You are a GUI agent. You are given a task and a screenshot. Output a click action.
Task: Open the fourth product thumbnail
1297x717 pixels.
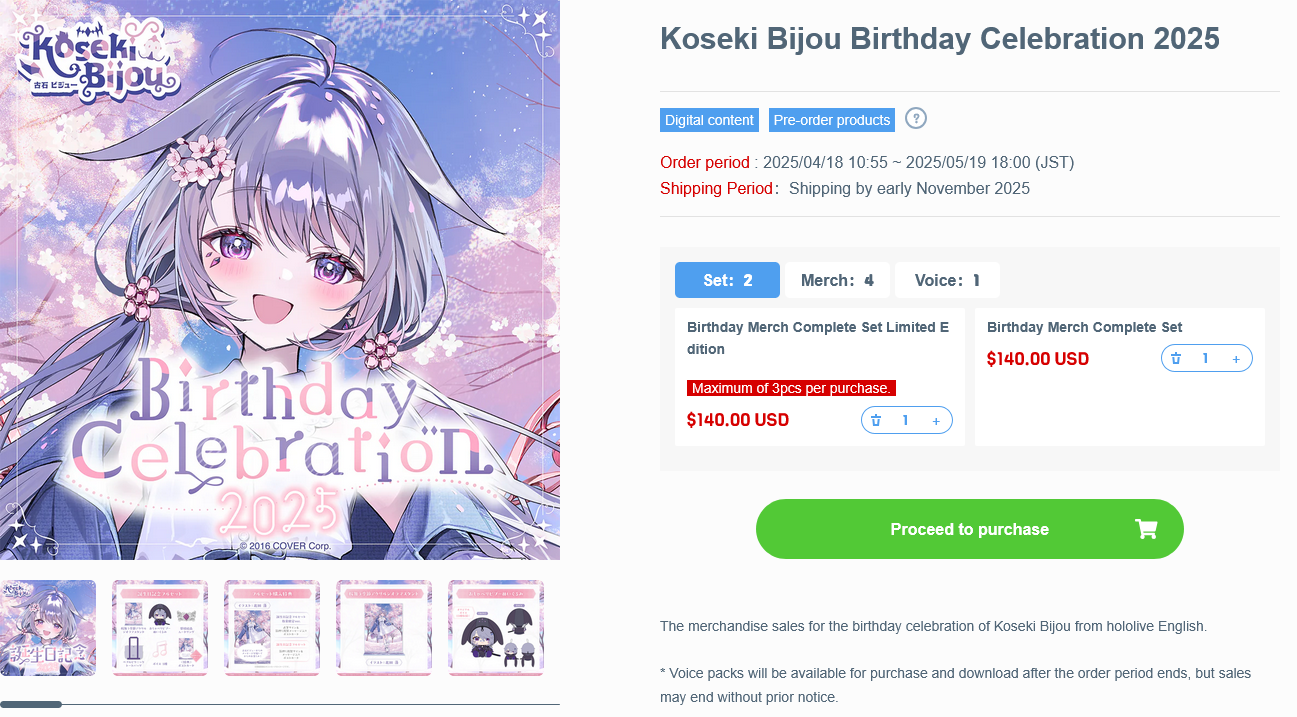(384, 628)
